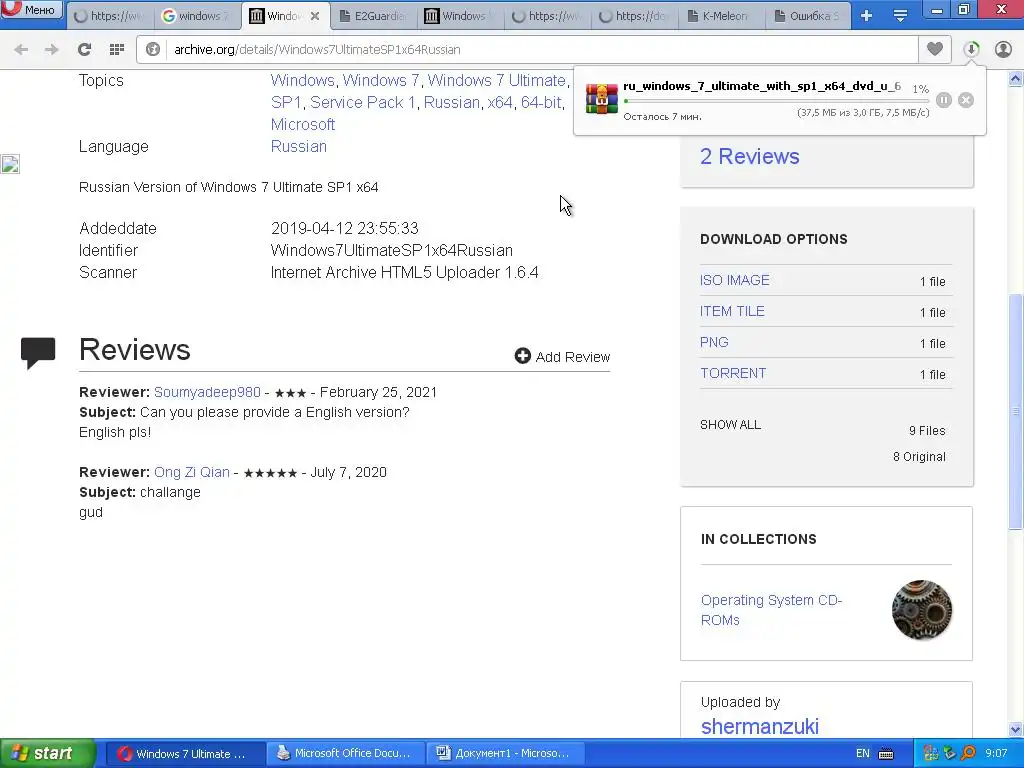Click the download progress bar
Screen dimensions: 1024x768
(x=776, y=101)
